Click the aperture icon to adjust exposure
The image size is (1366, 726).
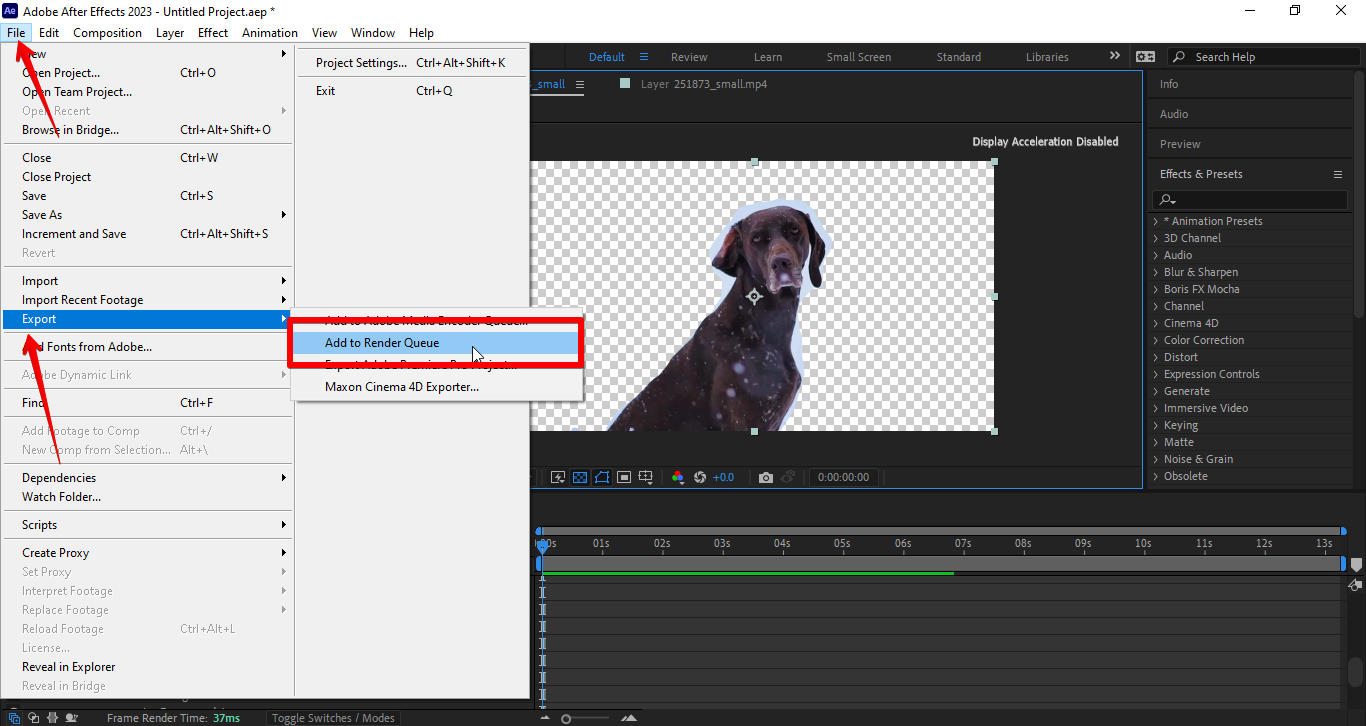point(701,477)
